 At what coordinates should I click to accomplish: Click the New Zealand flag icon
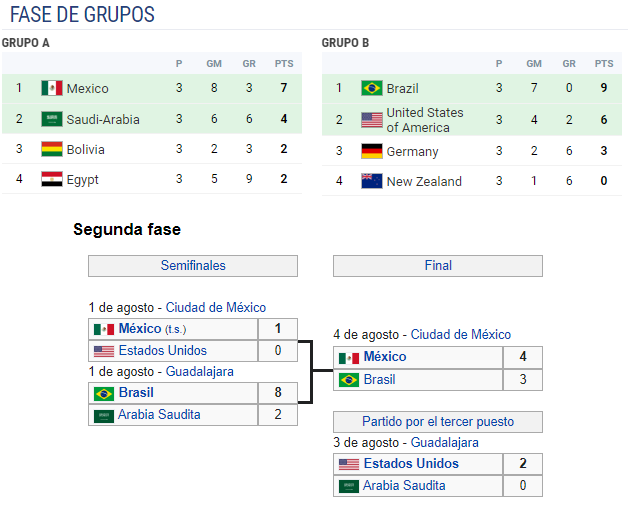tap(372, 181)
